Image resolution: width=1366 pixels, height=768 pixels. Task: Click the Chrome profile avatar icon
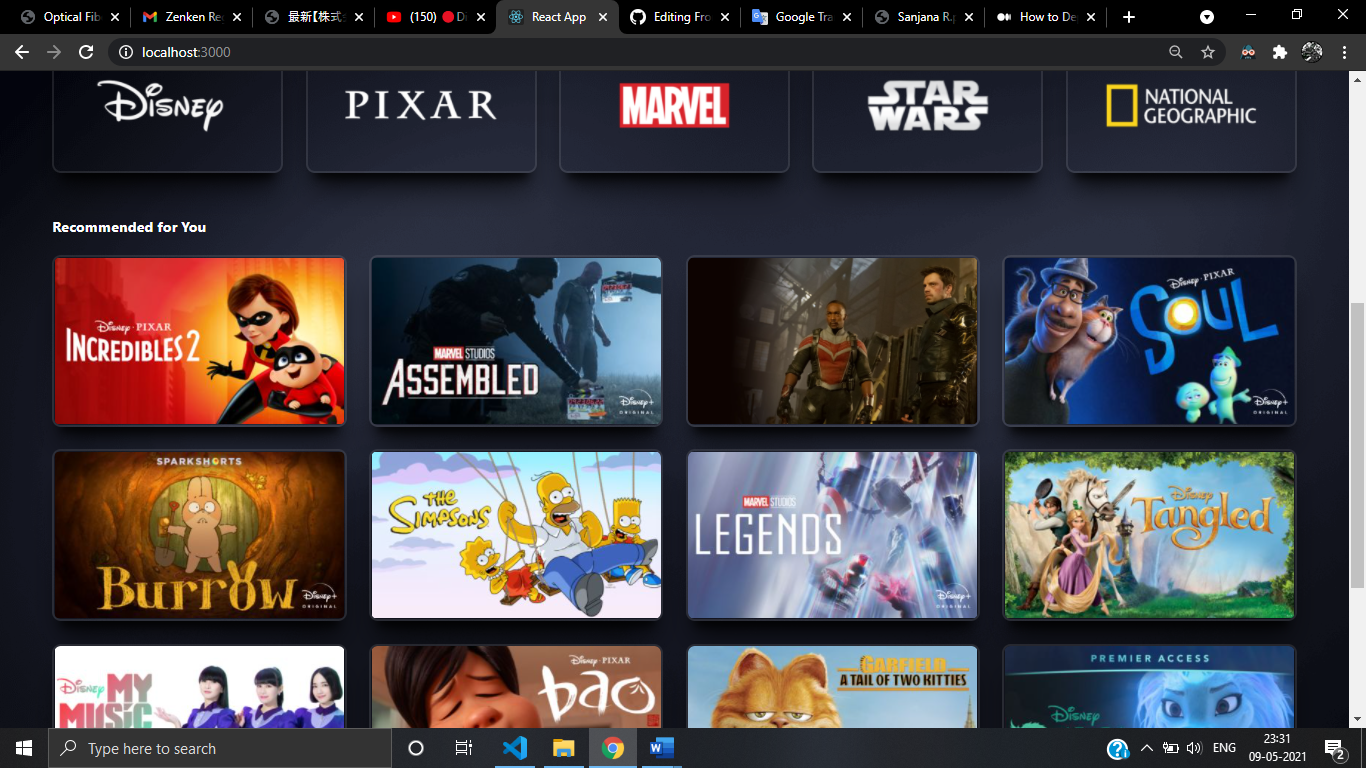pos(1312,53)
